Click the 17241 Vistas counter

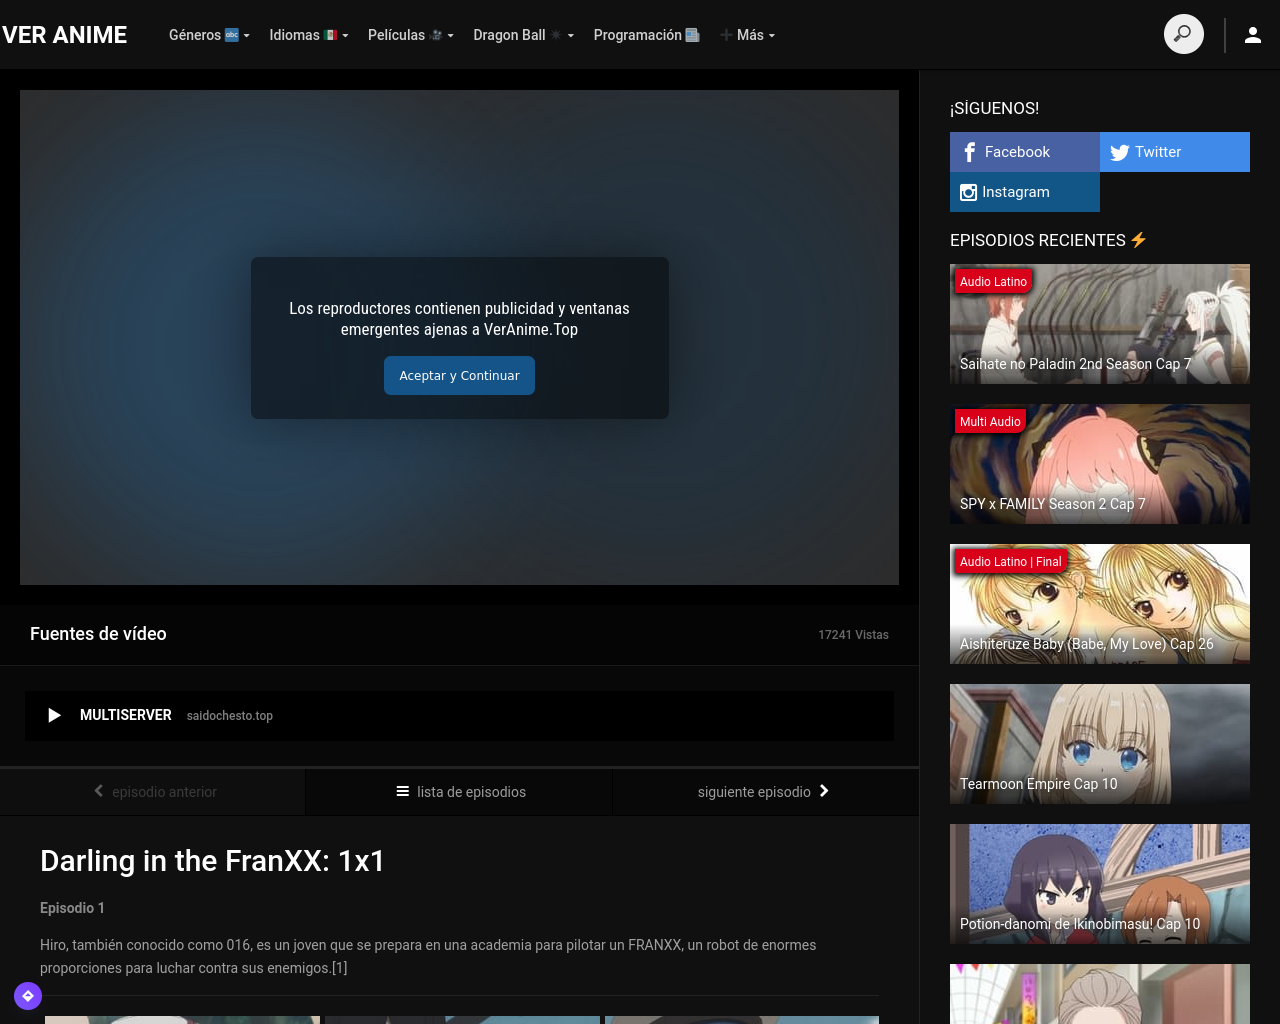coord(853,635)
